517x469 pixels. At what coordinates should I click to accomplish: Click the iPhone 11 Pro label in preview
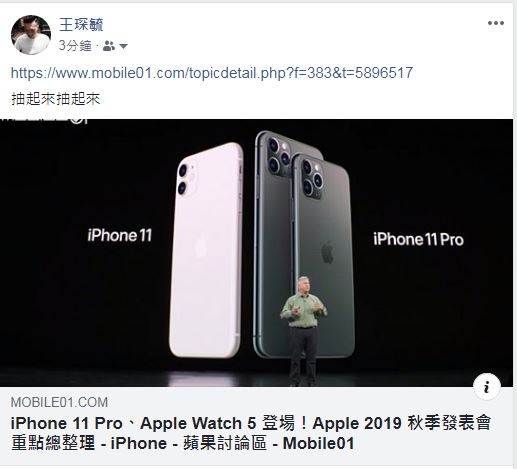click(418, 239)
